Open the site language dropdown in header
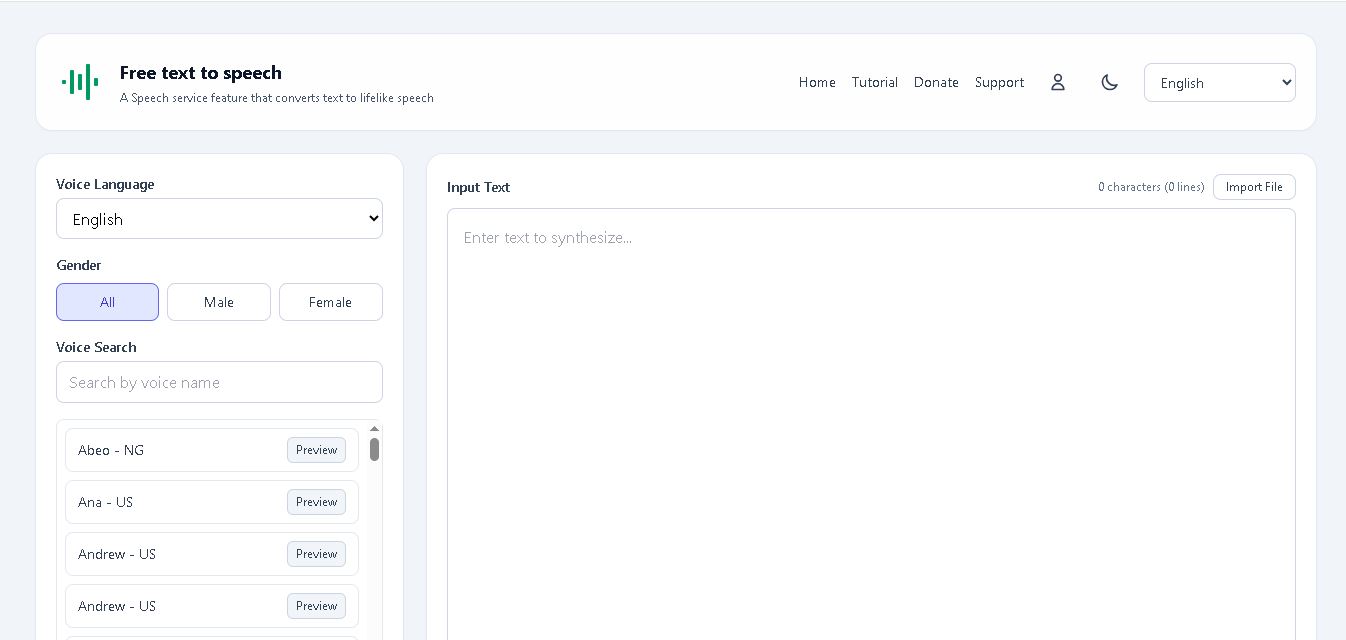 point(1220,83)
